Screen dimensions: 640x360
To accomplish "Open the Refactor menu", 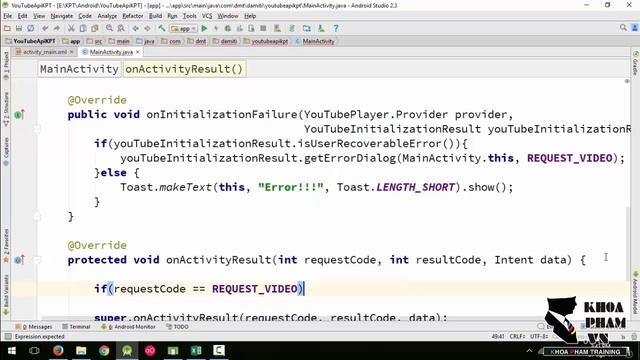I will click(x=133, y=16).
